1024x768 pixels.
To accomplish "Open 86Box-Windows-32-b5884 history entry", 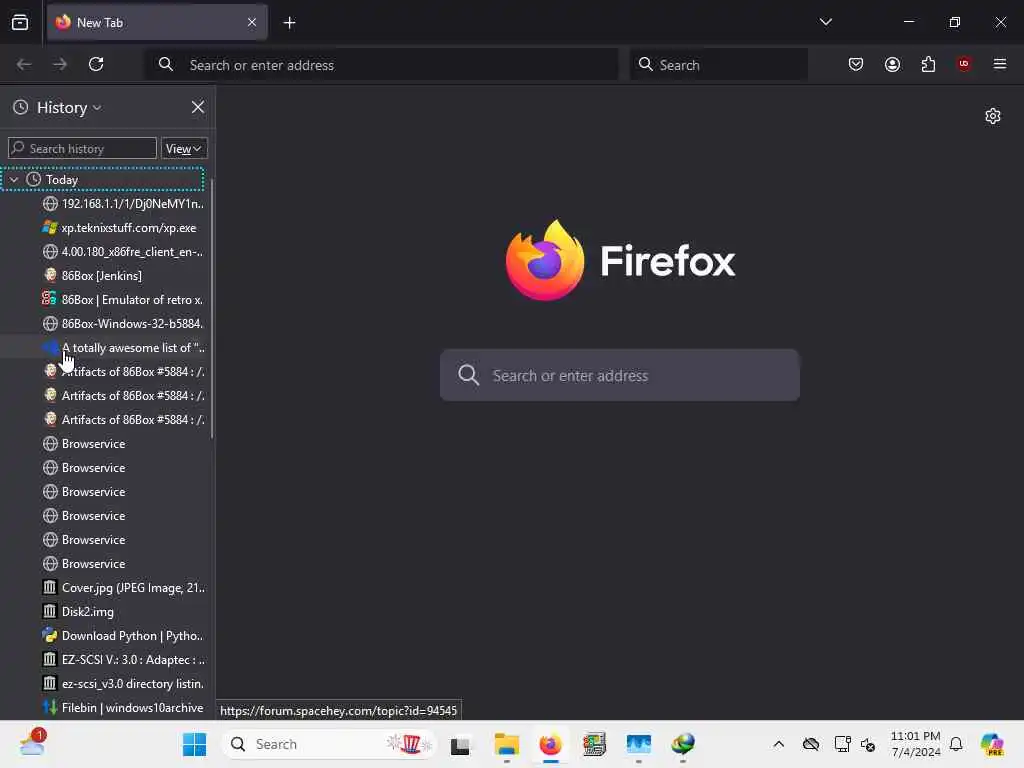I will pyautogui.click(x=123, y=324).
